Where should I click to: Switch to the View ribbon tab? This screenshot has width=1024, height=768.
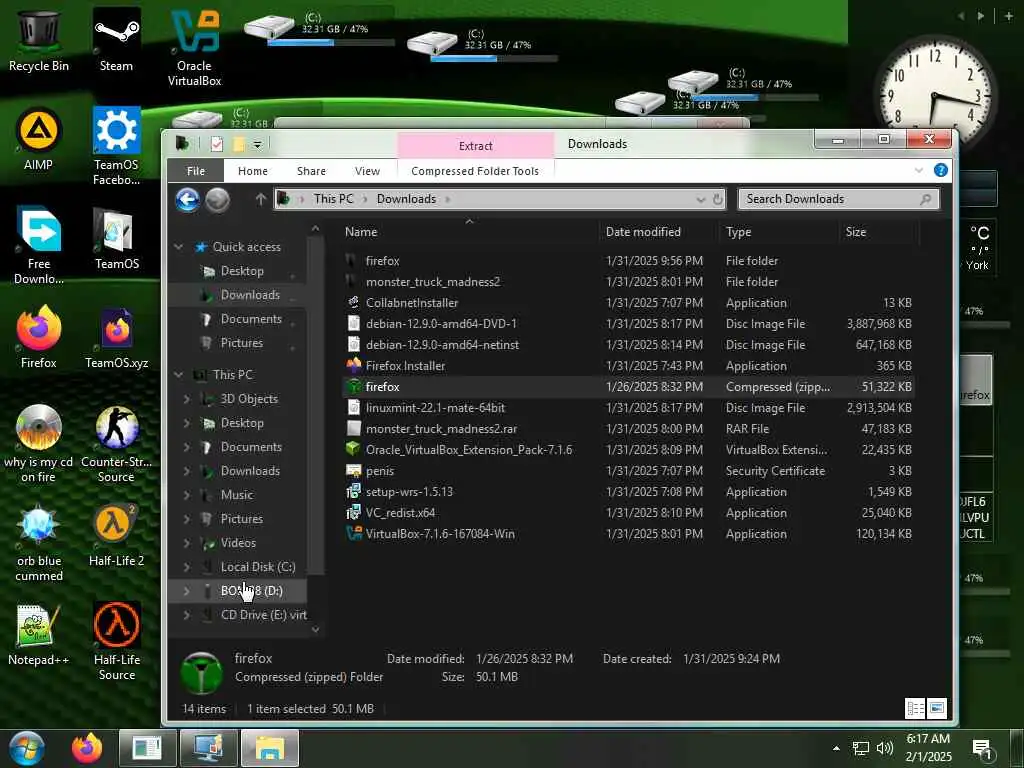[x=367, y=170]
